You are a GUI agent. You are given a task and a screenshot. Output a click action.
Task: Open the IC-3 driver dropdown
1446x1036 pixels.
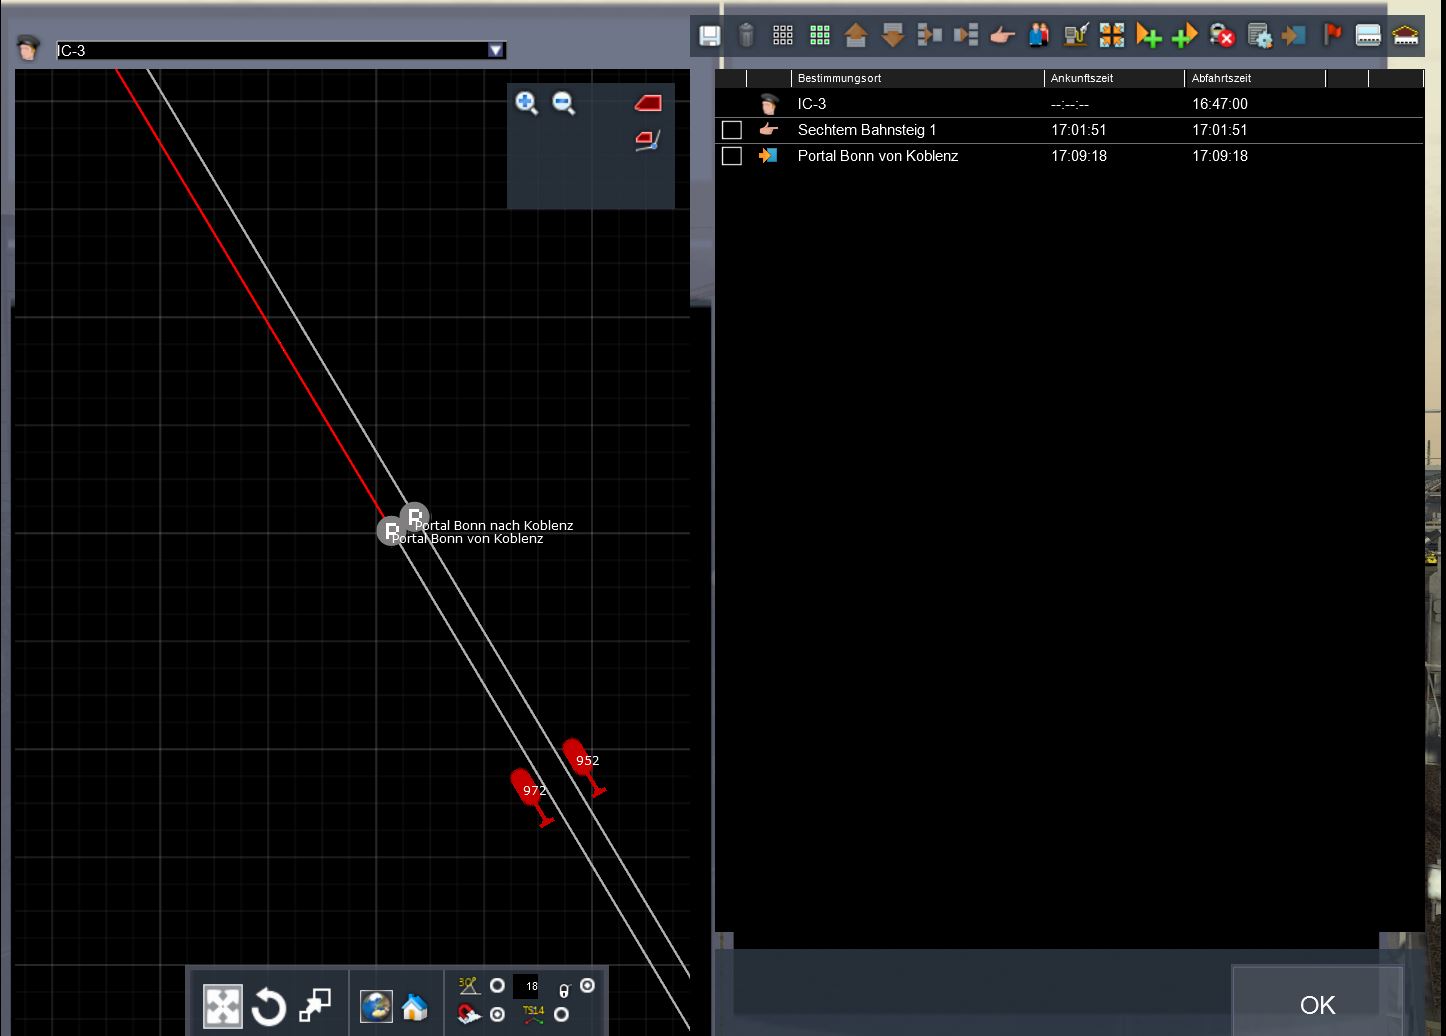496,50
